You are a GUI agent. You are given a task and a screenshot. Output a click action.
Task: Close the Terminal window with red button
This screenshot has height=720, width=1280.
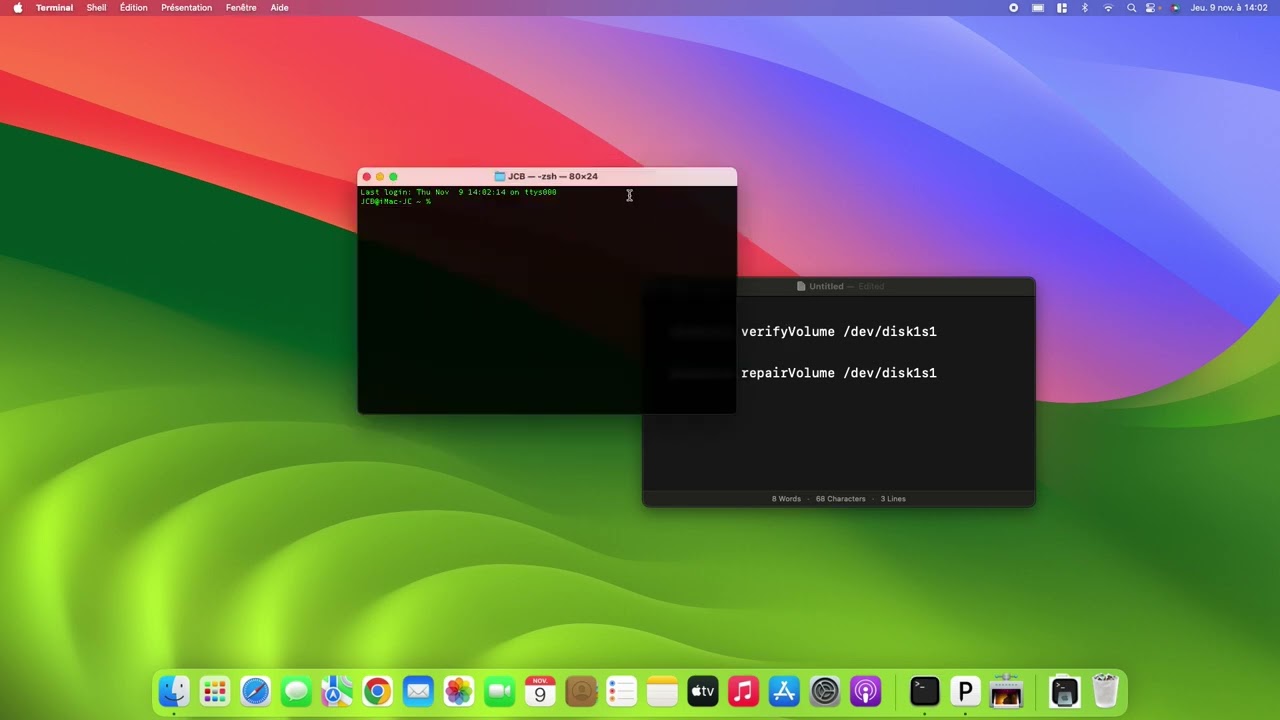(366, 177)
